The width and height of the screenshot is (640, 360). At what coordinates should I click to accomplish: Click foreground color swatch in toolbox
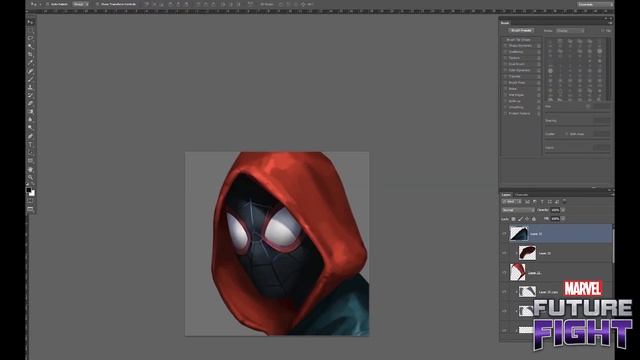coord(29,190)
